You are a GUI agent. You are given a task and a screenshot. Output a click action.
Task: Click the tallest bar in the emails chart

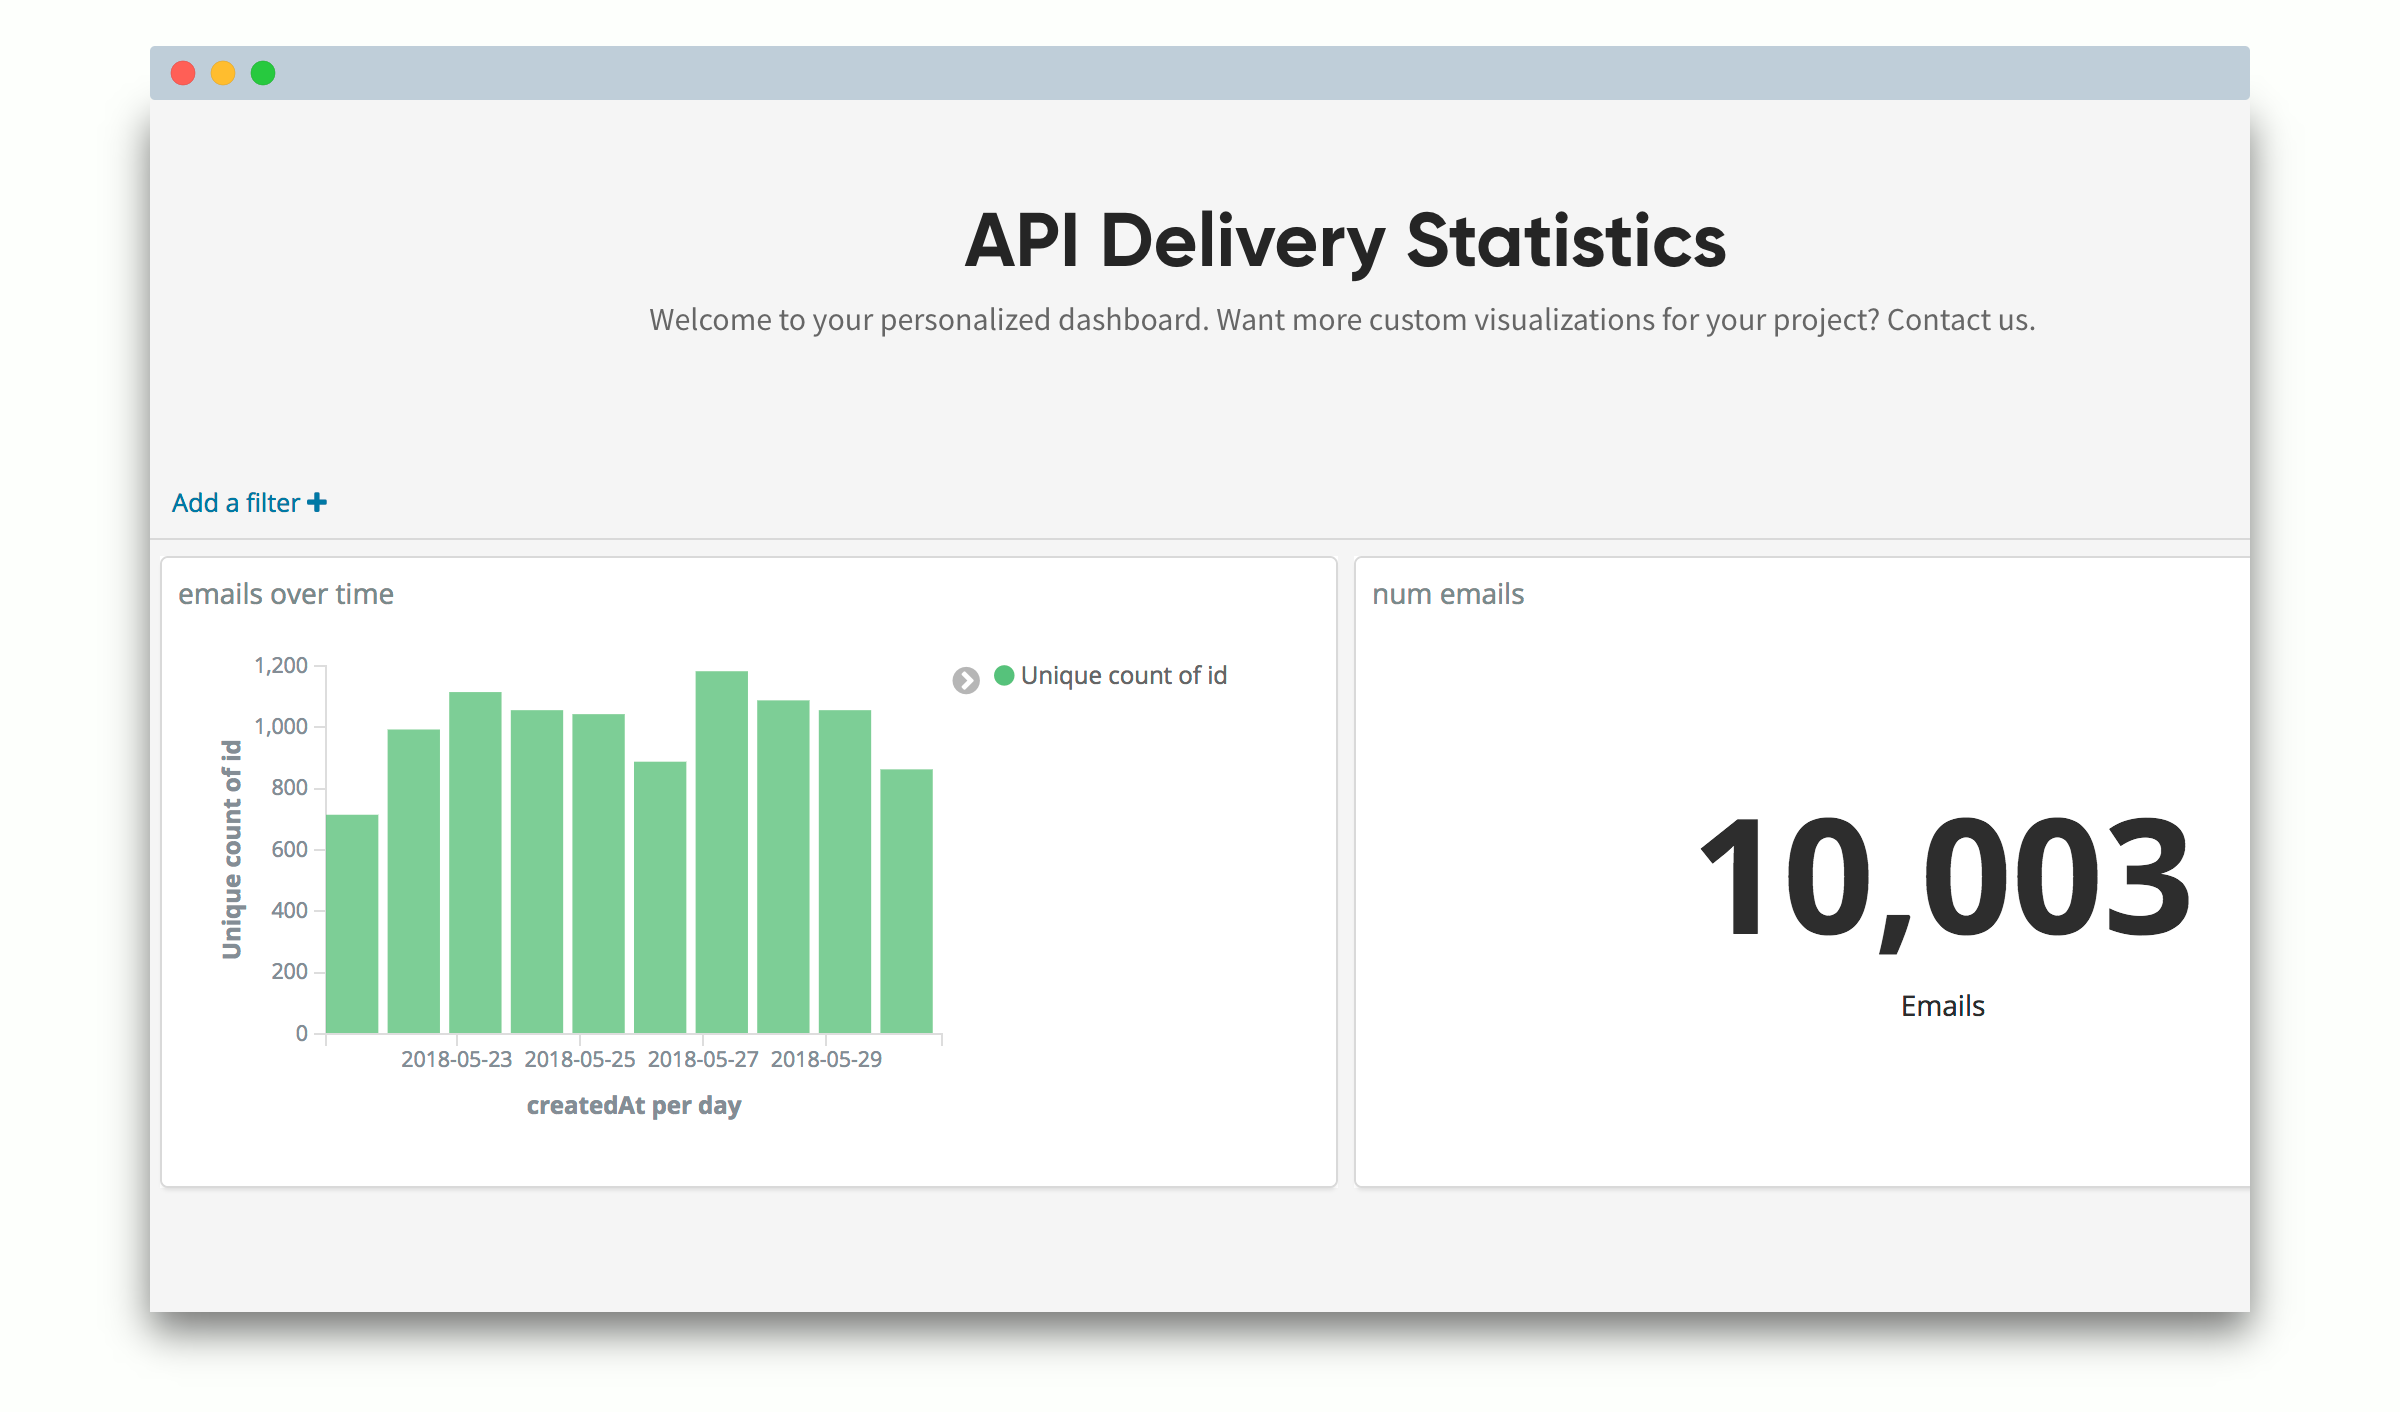722,852
